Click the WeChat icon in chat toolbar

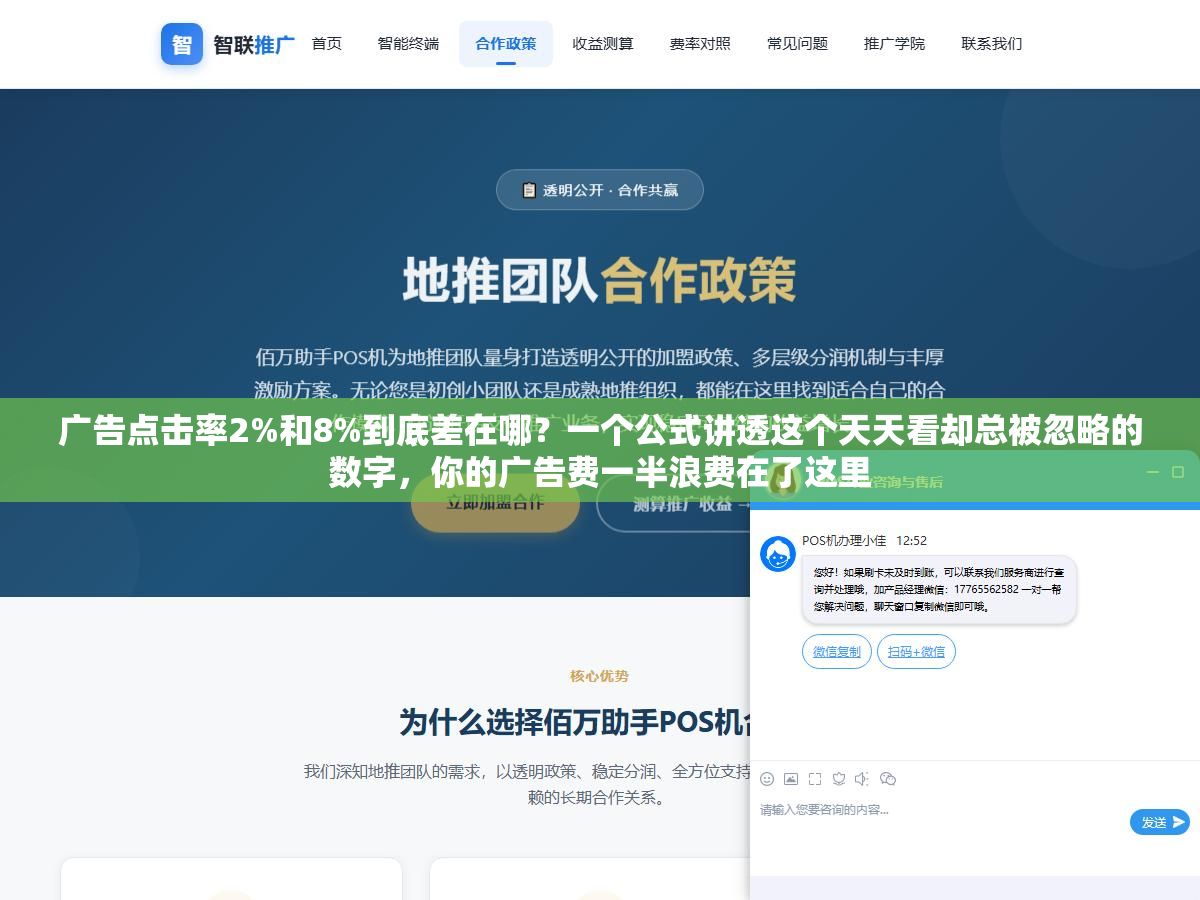[888, 779]
